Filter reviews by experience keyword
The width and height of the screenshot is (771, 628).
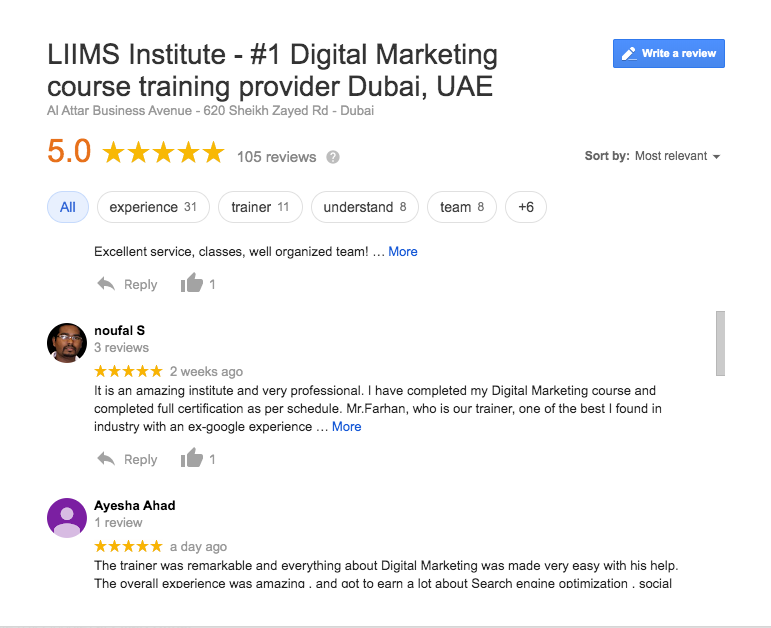tap(153, 207)
